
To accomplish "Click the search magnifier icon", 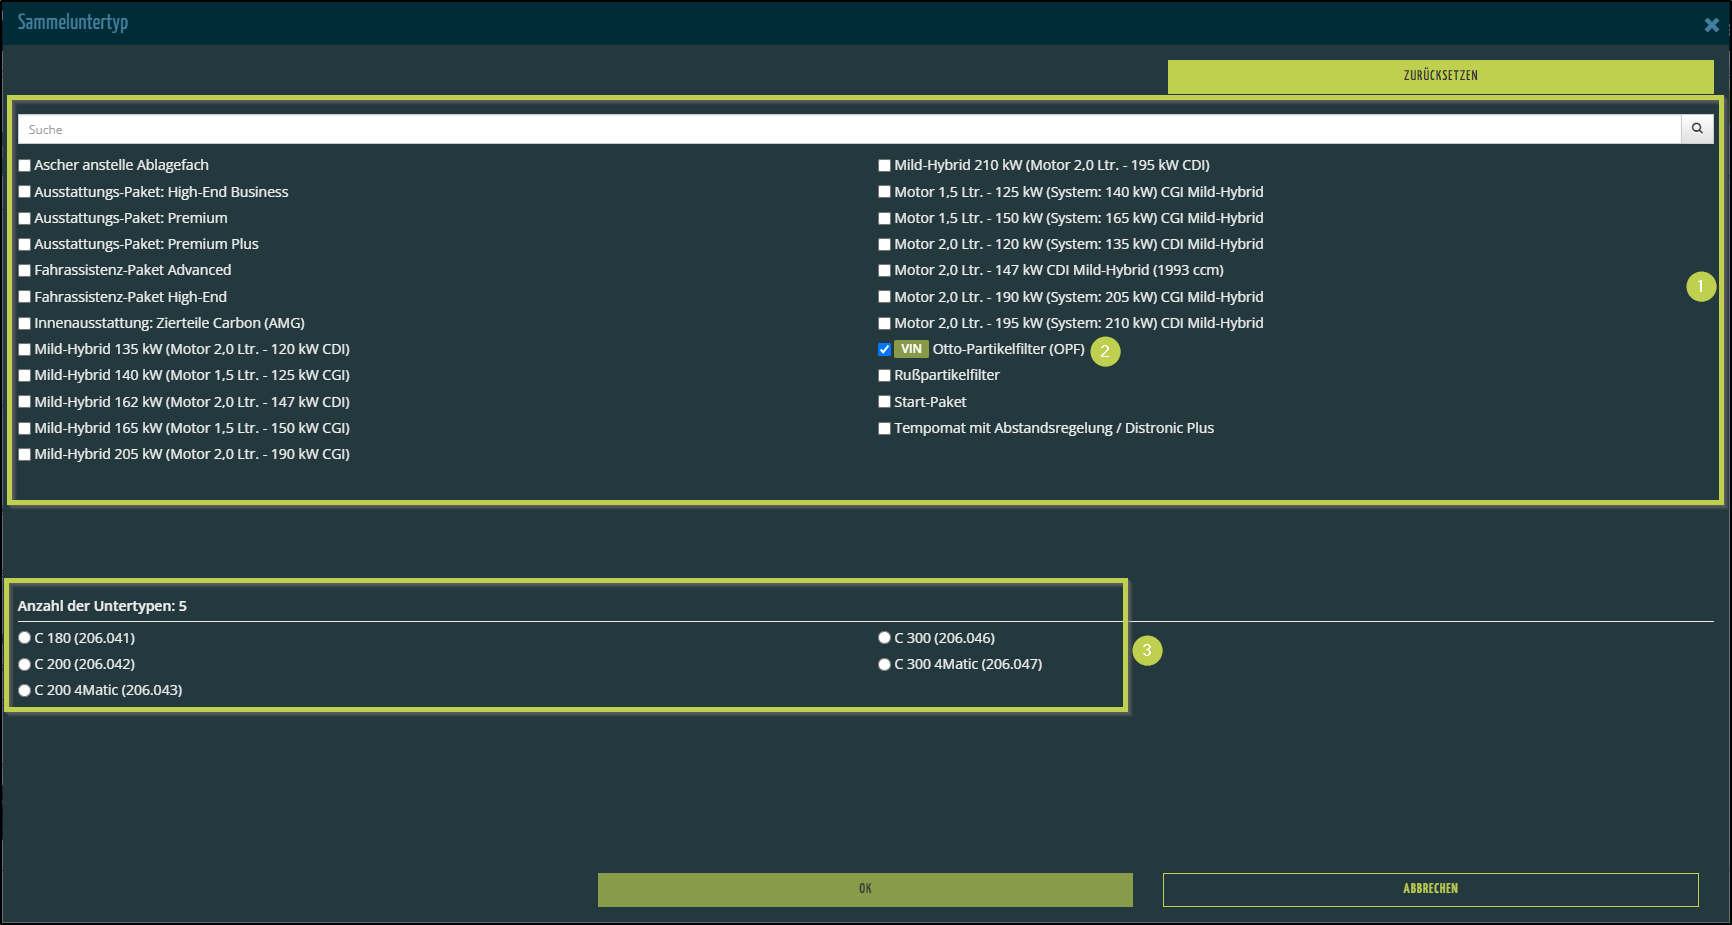I will pyautogui.click(x=1697, y=129).
